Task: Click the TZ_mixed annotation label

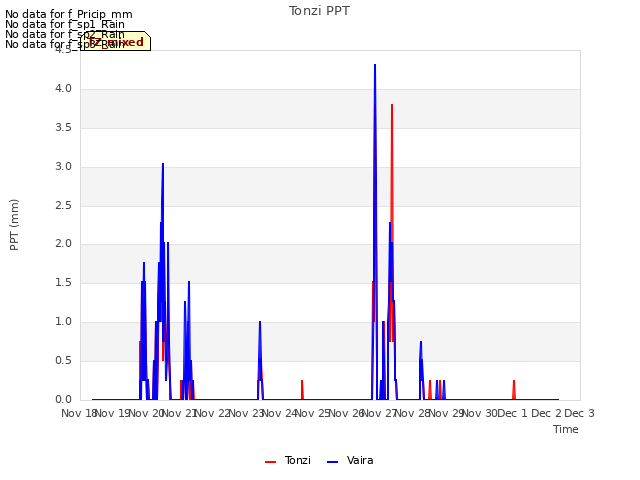Action: point(116,42)
